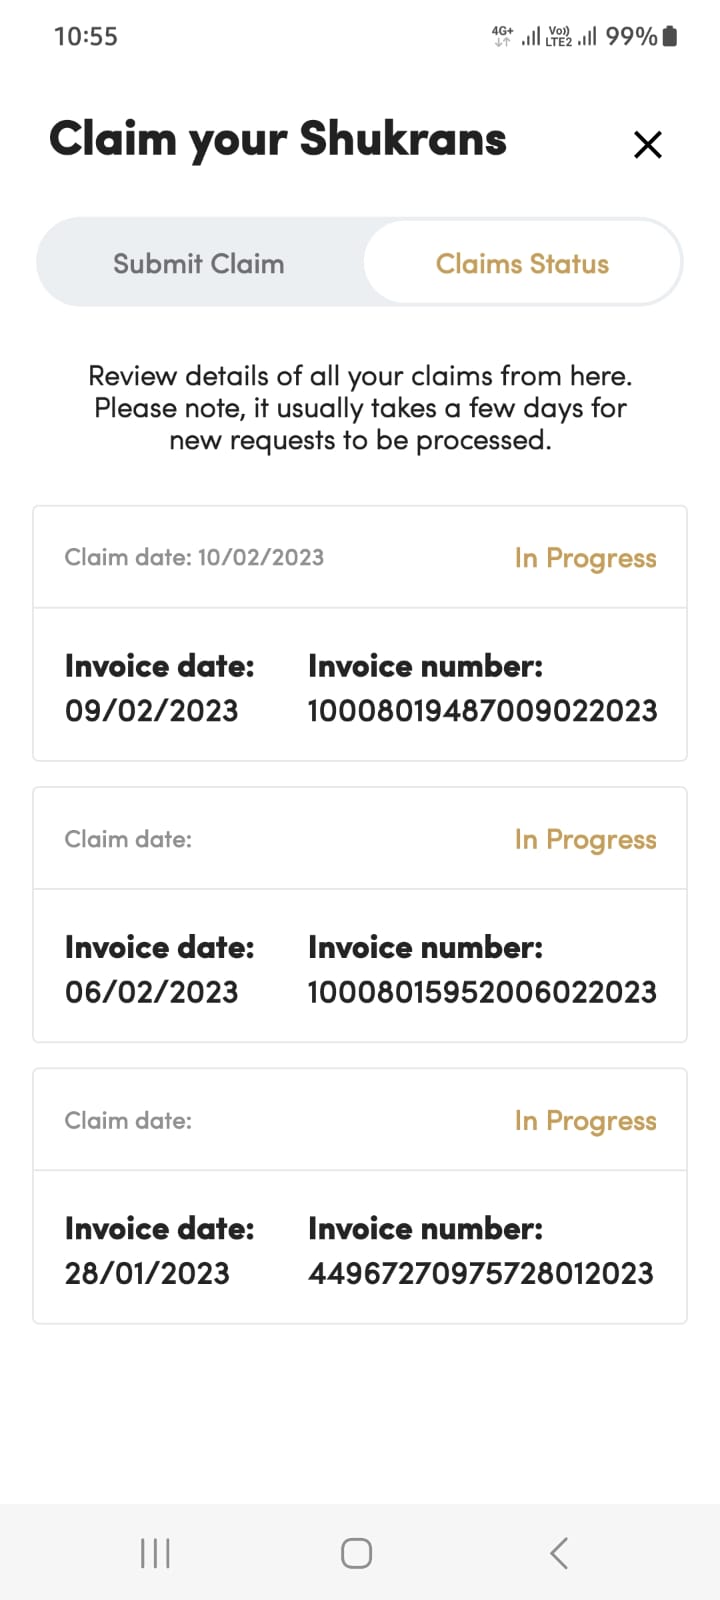Switch to the Submit Claim tab

[x=199, y=264]
